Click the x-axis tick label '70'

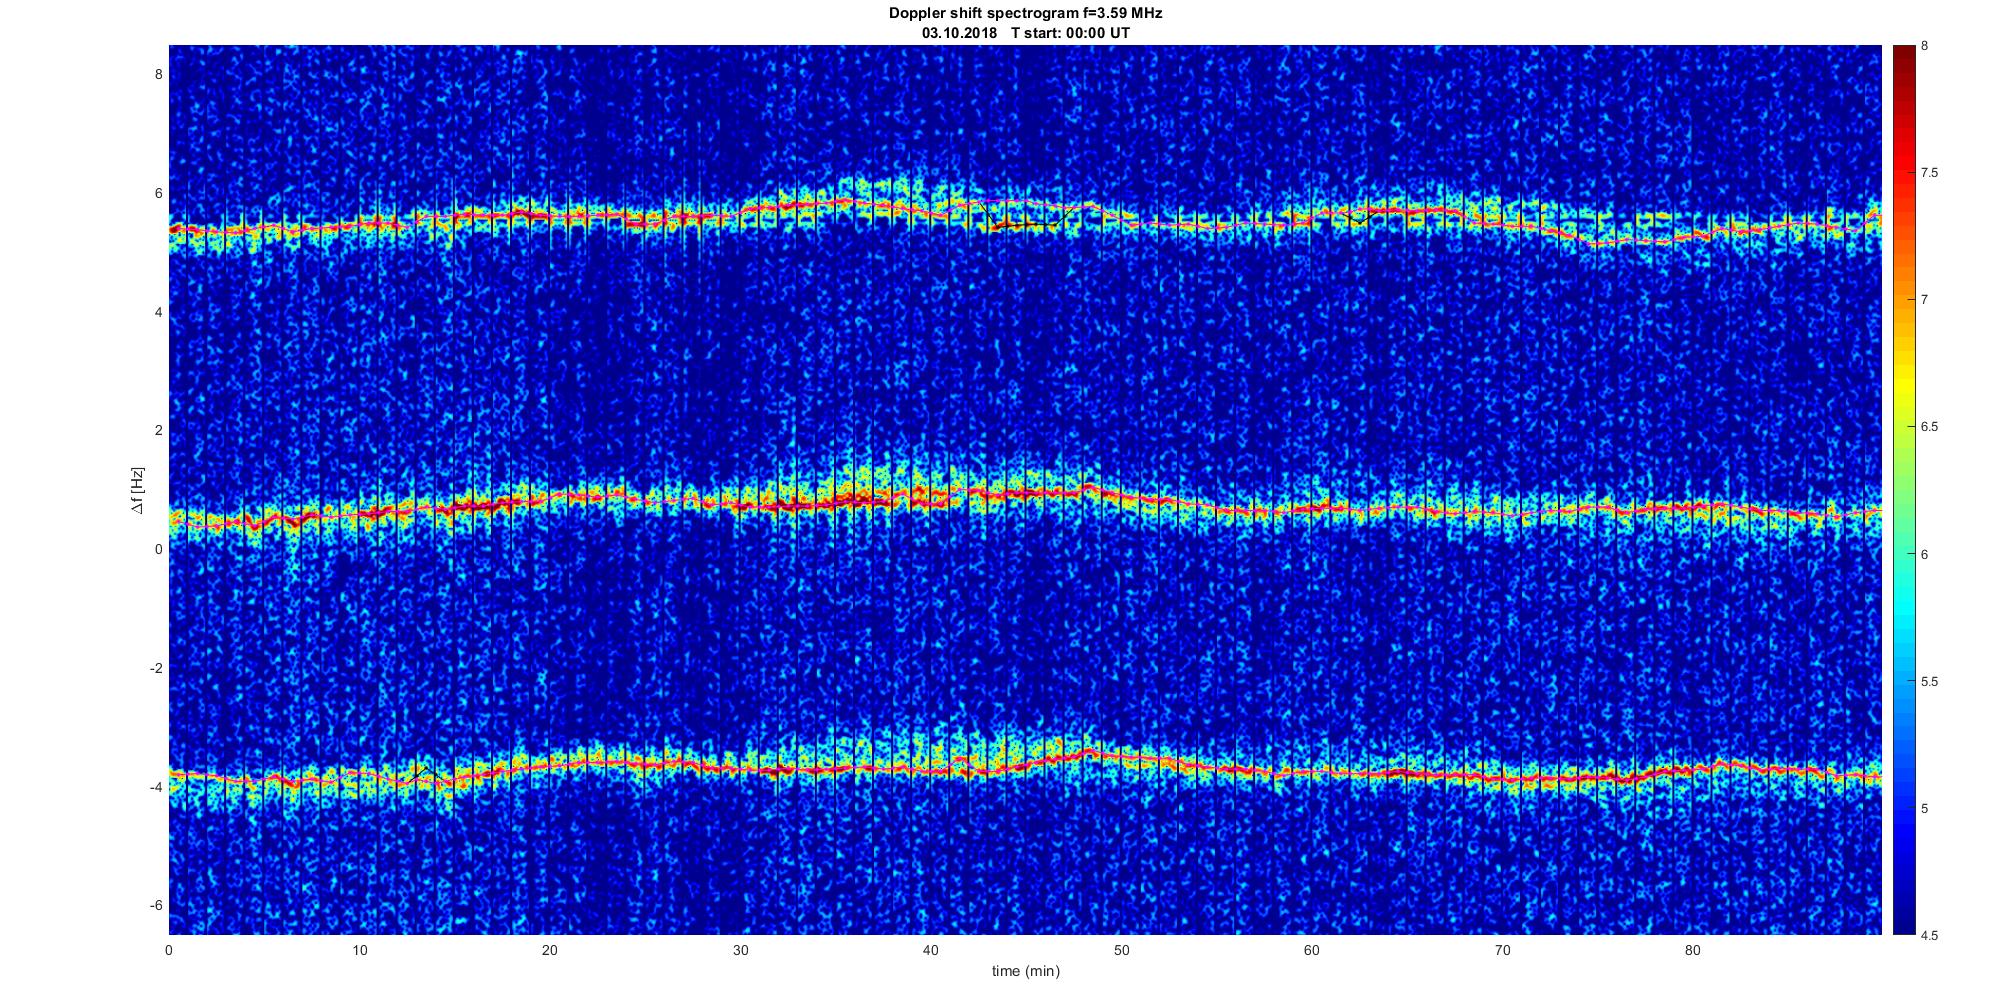(x=1502, y=949)
